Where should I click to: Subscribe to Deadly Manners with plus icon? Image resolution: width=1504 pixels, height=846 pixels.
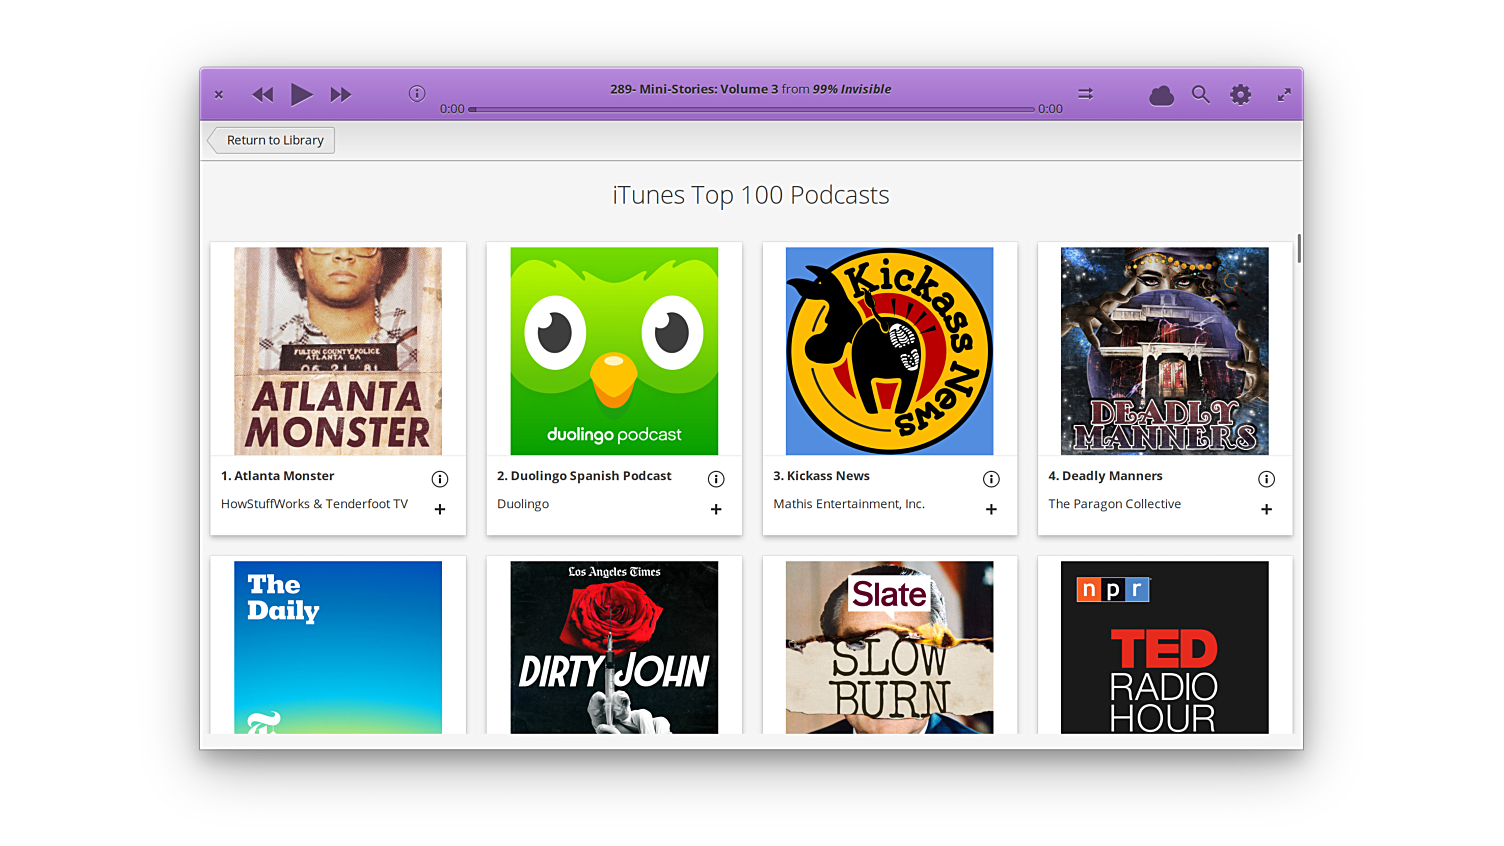[1266, 509]
